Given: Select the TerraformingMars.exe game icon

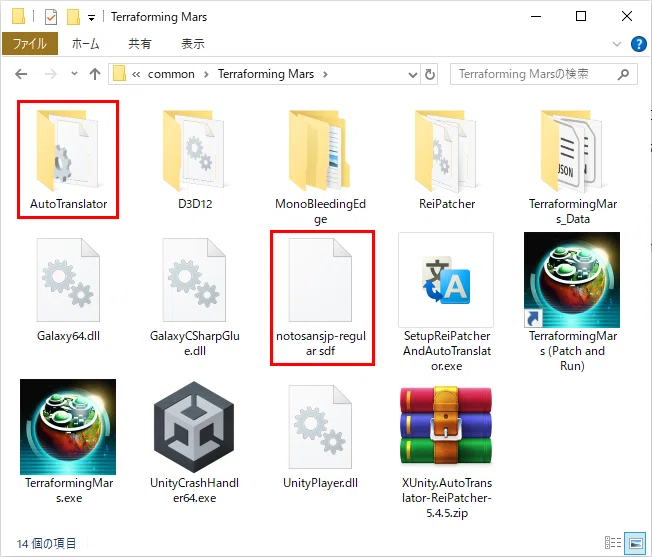Looking at the screenshot, I should (68, 426).
